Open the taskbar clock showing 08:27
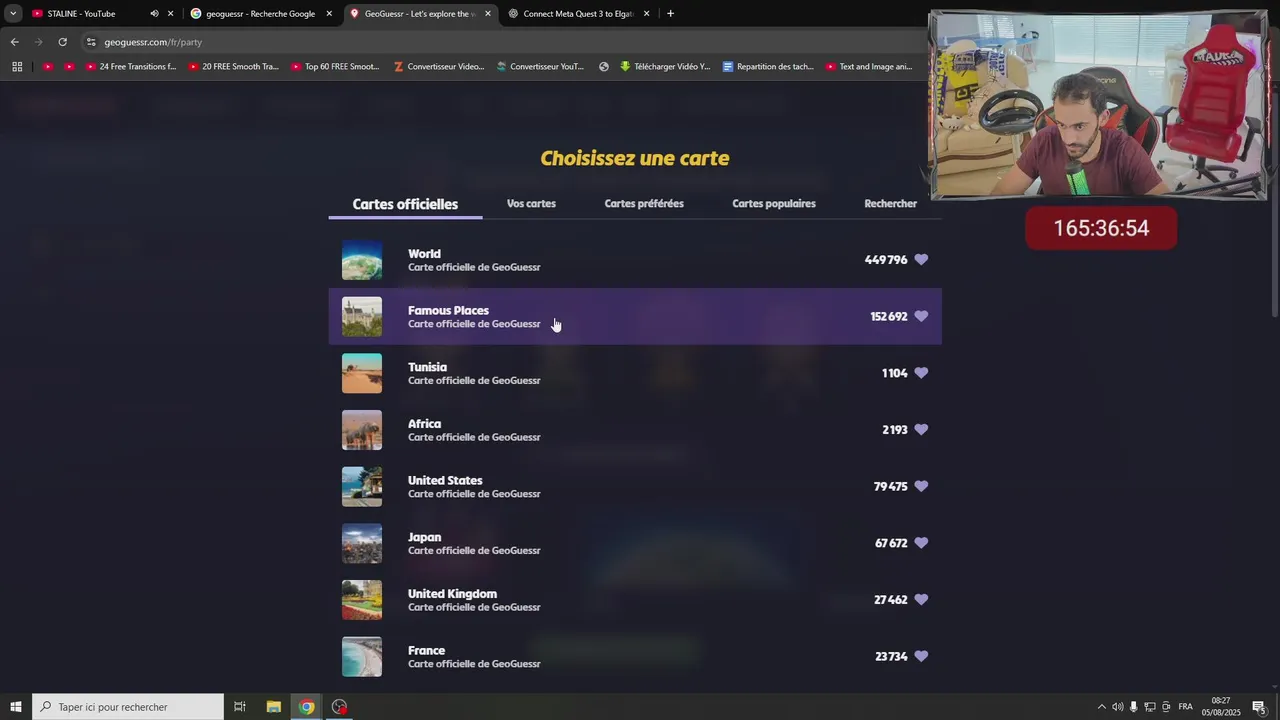 [1221, 707]
